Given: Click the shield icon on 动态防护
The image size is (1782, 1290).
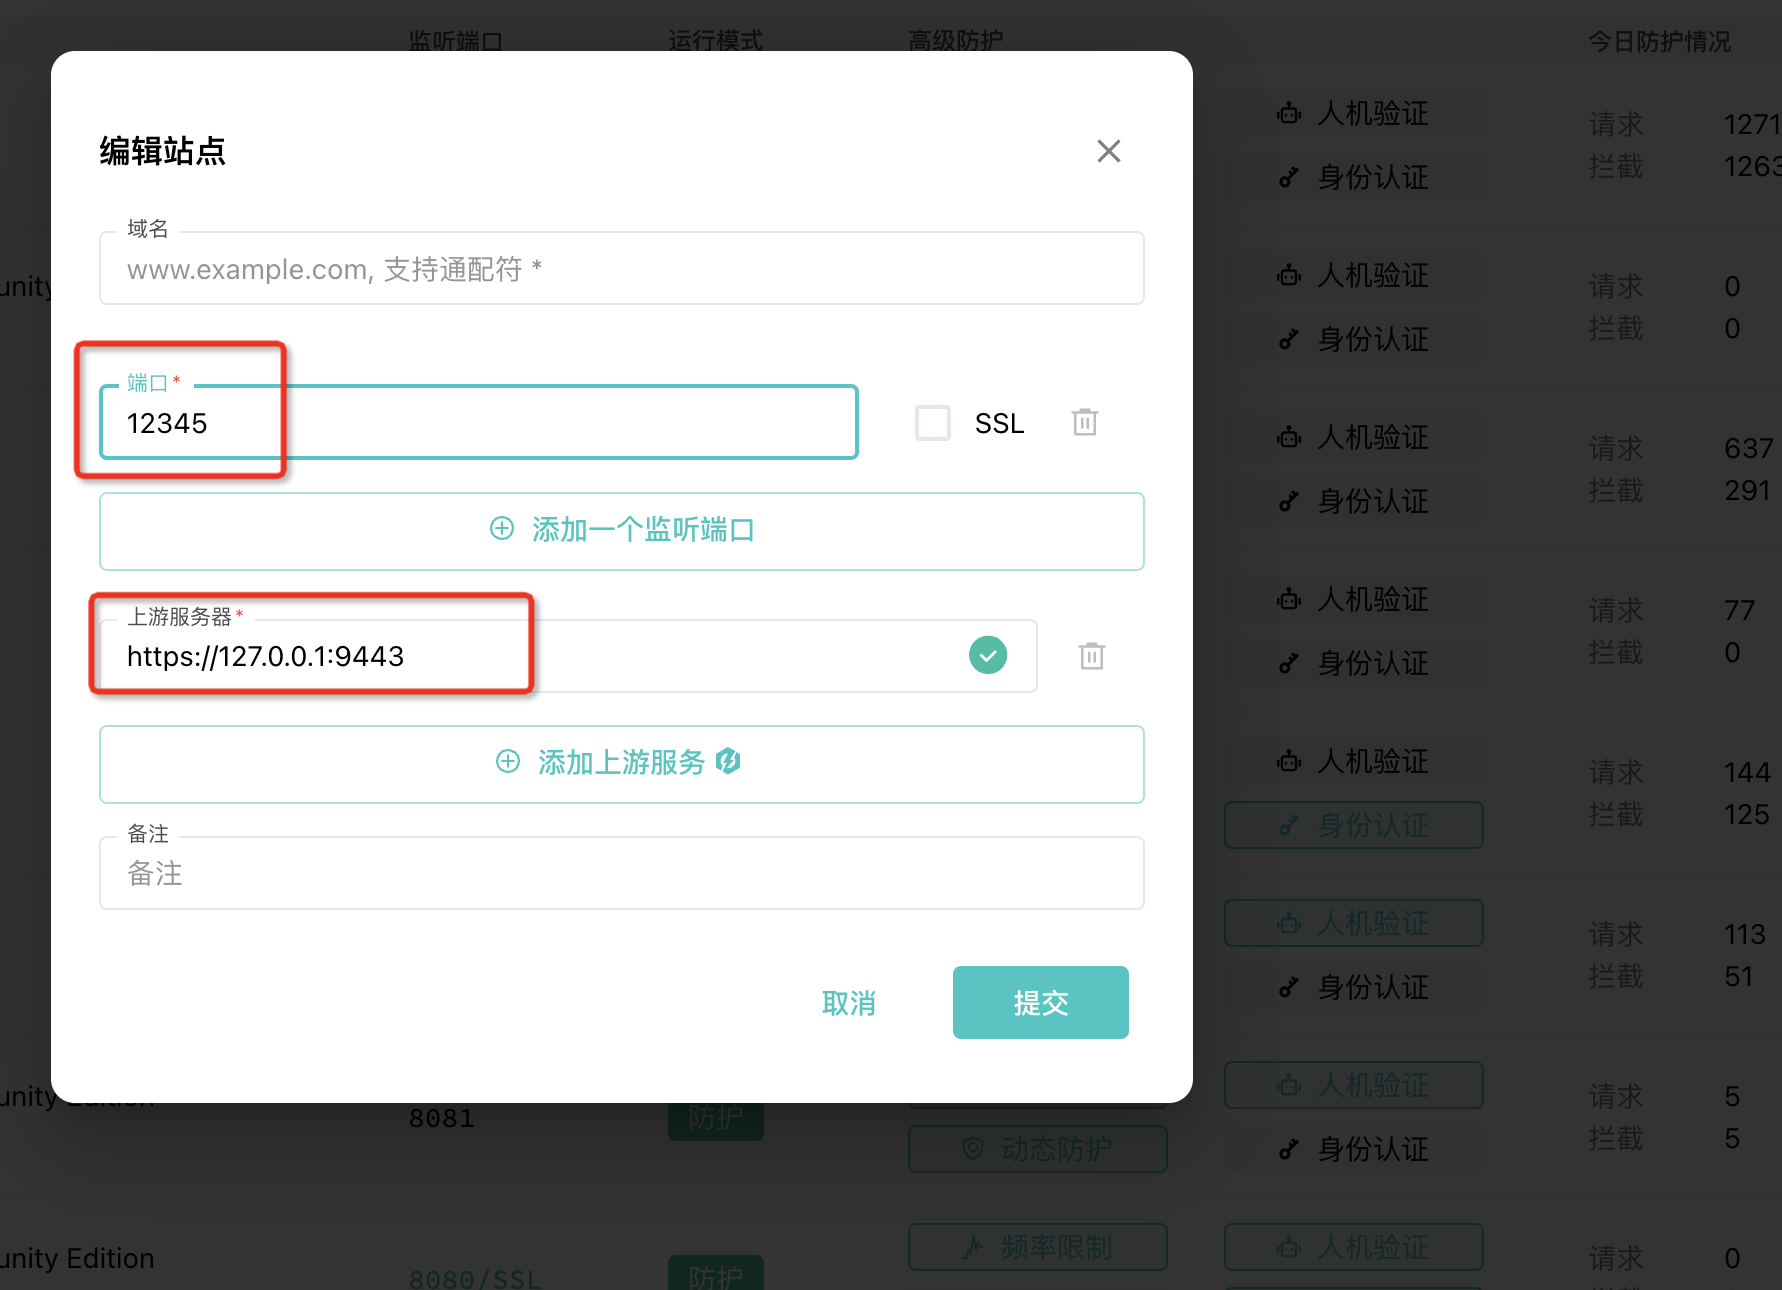Looking at the screenshot, I should [x=972, y=1148].
